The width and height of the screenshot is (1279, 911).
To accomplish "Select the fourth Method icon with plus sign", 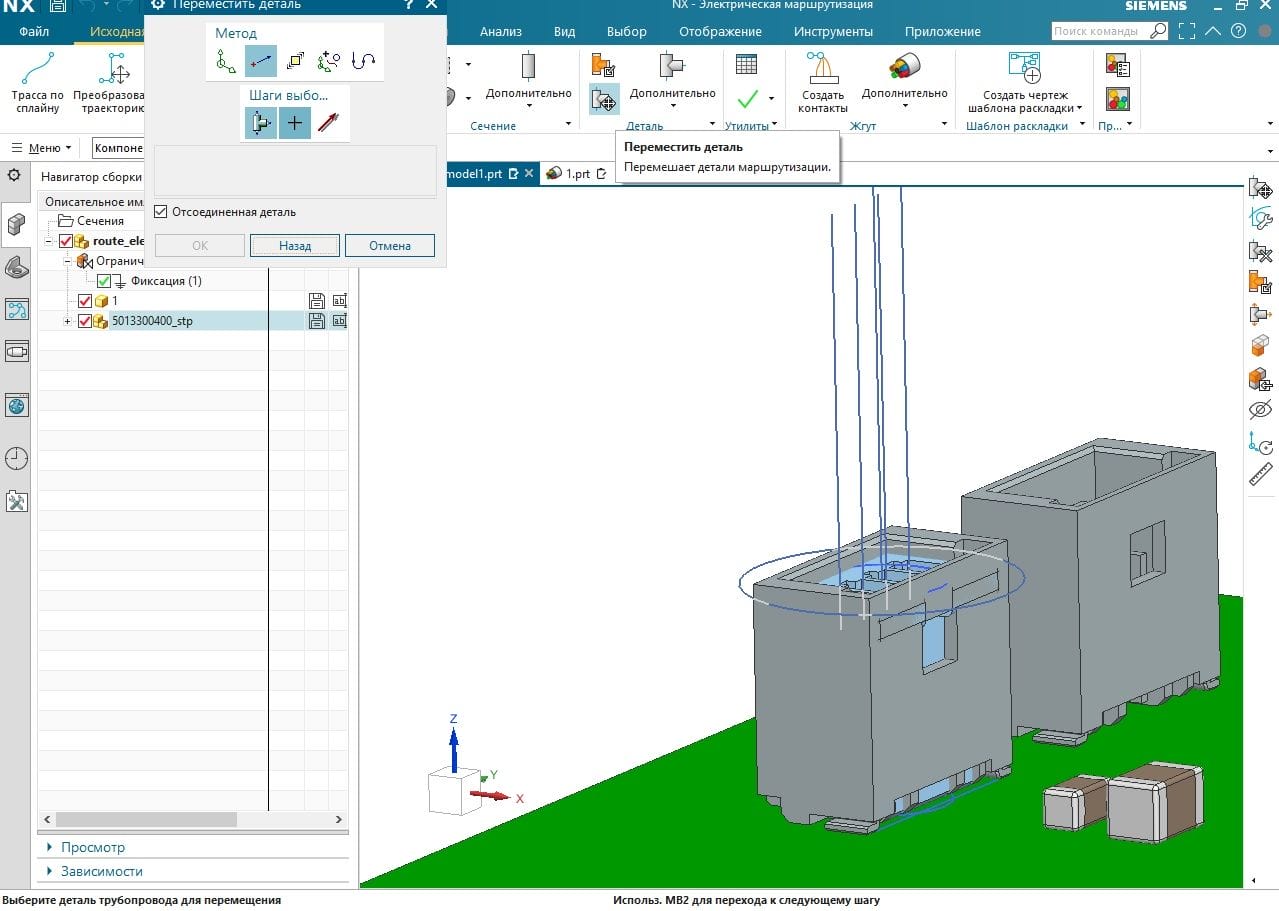I will pyautogui.click(x=329, y=62).
